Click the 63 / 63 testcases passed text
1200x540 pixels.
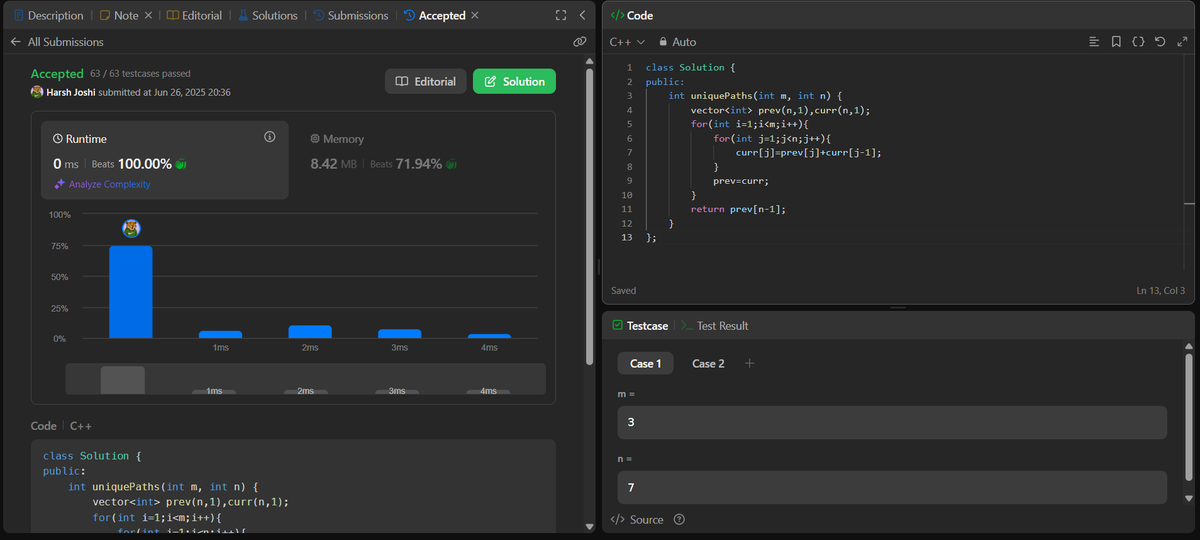click(140, 74)
